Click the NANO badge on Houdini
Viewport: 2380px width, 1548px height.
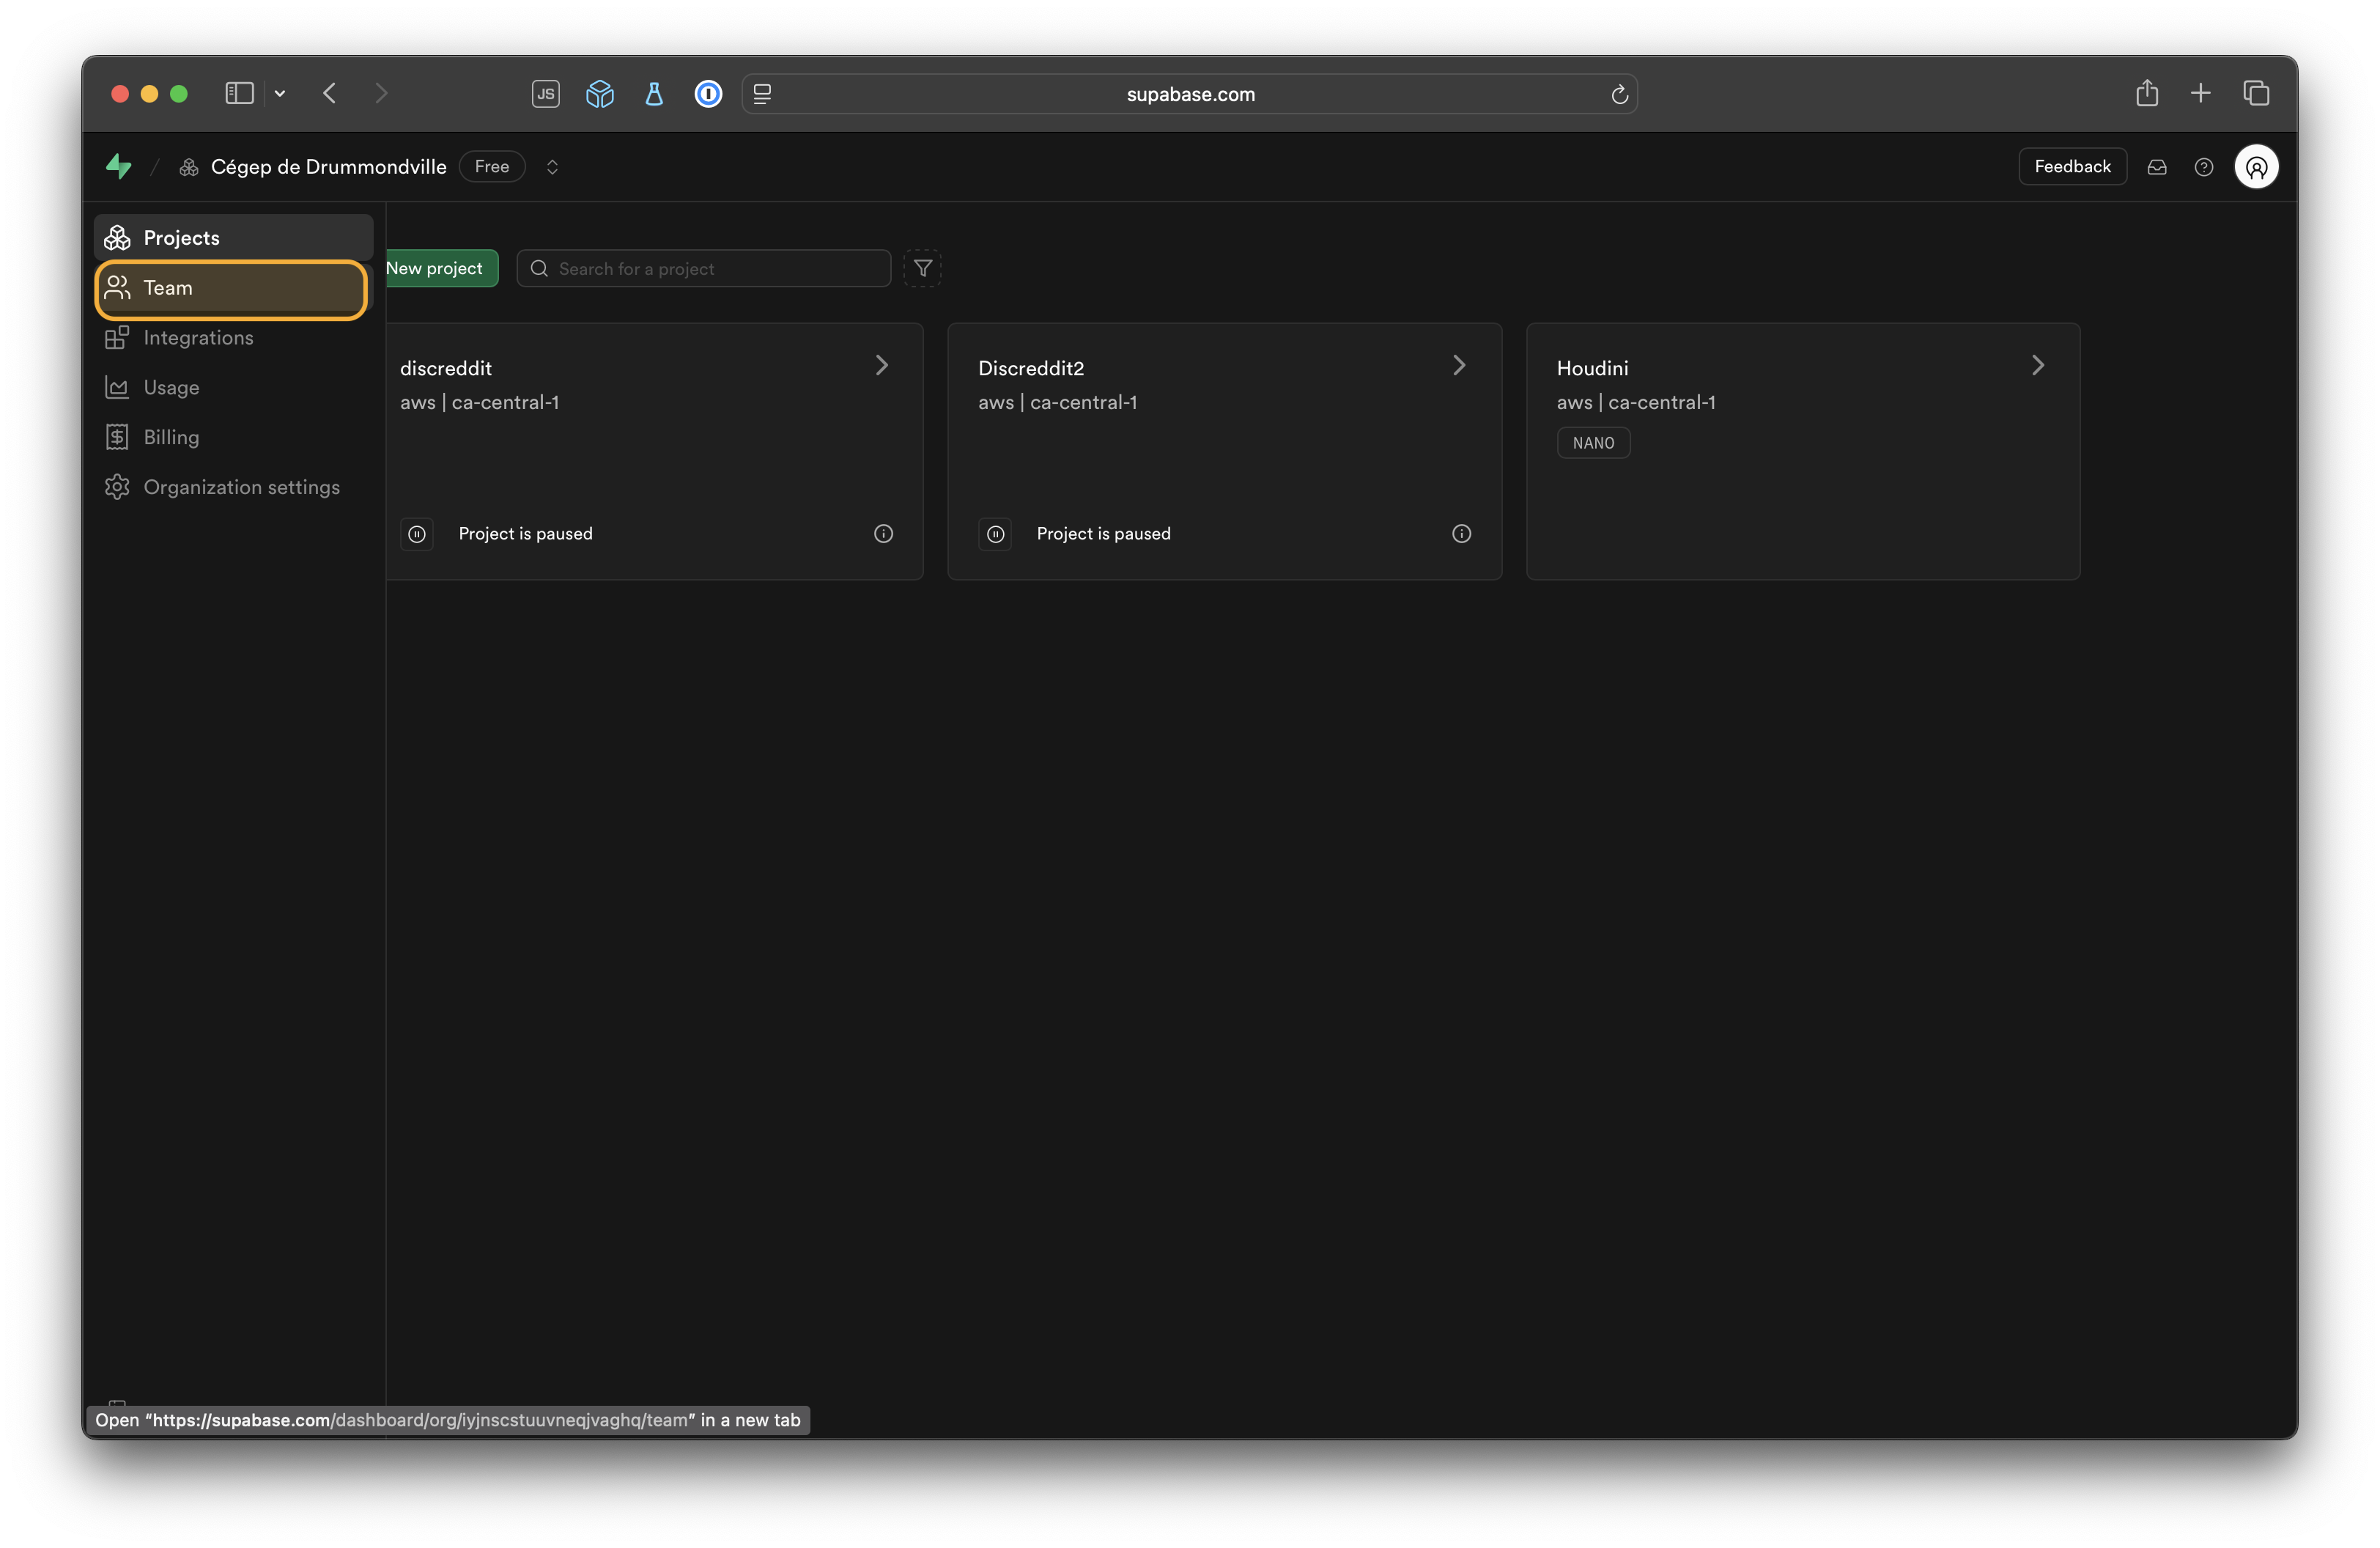point(1594,443)
